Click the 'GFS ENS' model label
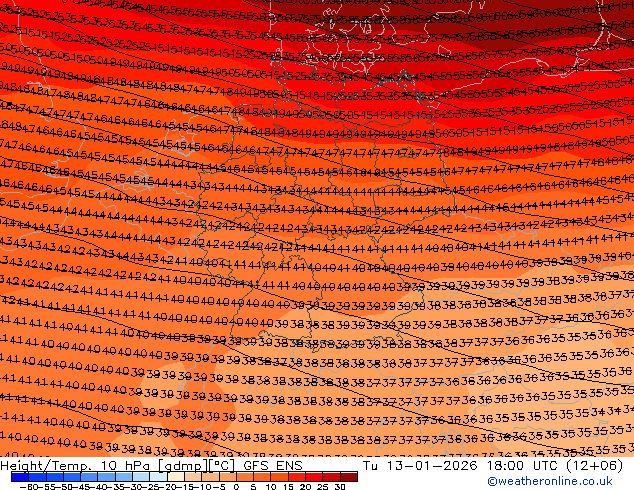Viewport: 634px width, 490px height. [273, 466]
